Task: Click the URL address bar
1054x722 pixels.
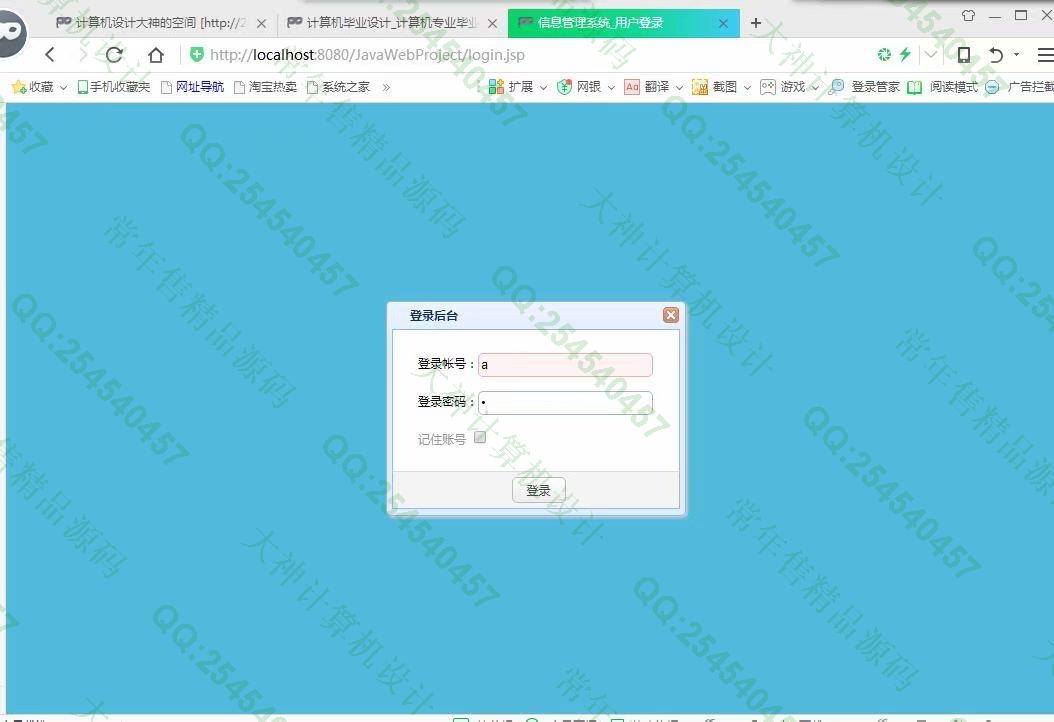Action: coord(367,54)
